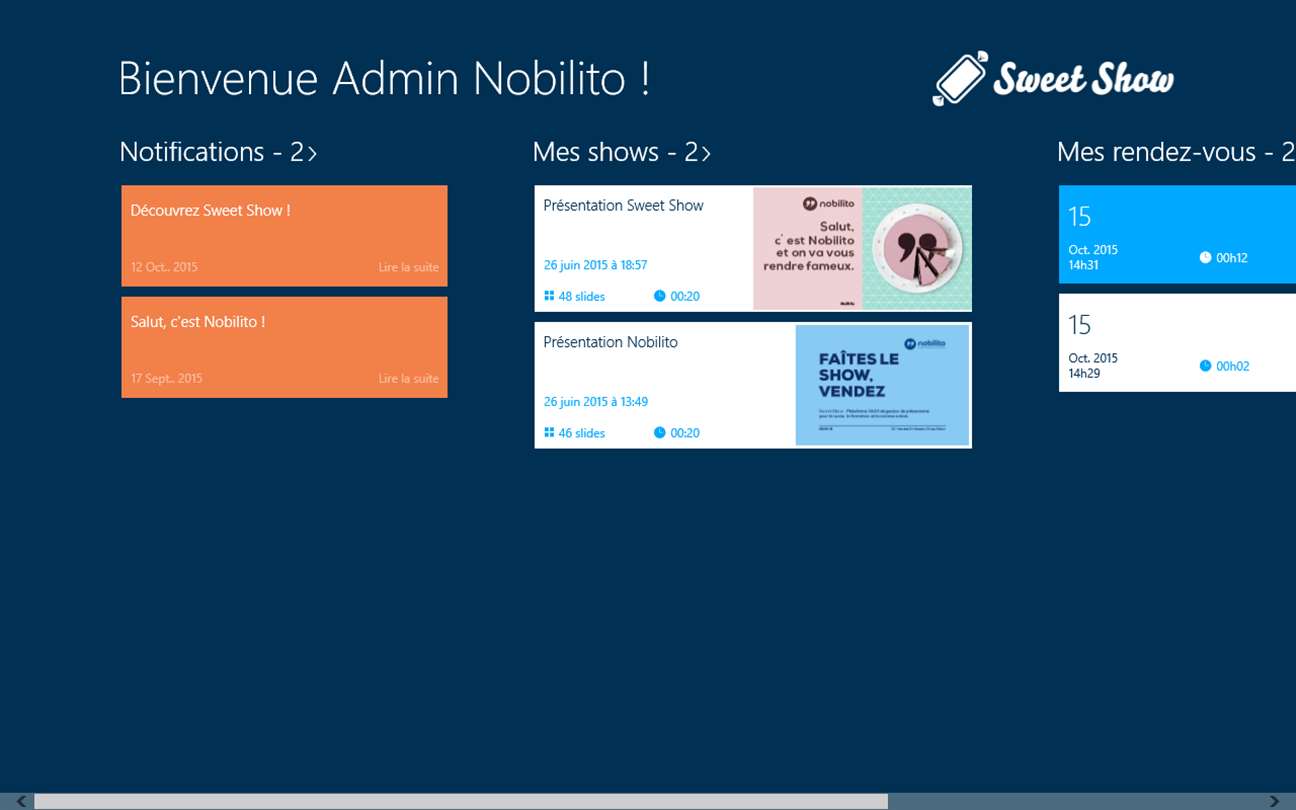
Task: Open the Présentation Nobilito title
Action: coord(610,342)
